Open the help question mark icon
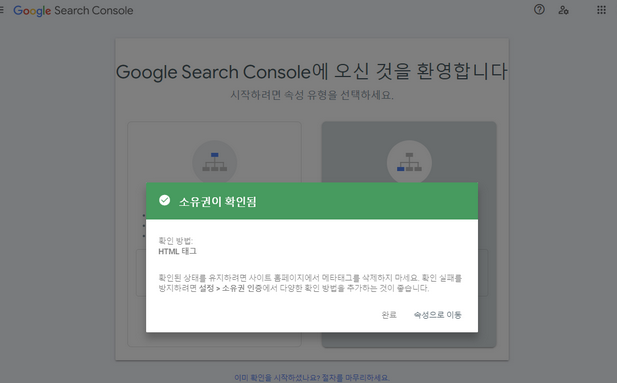This screenshot has width=617, height=383. coord(539,9)
